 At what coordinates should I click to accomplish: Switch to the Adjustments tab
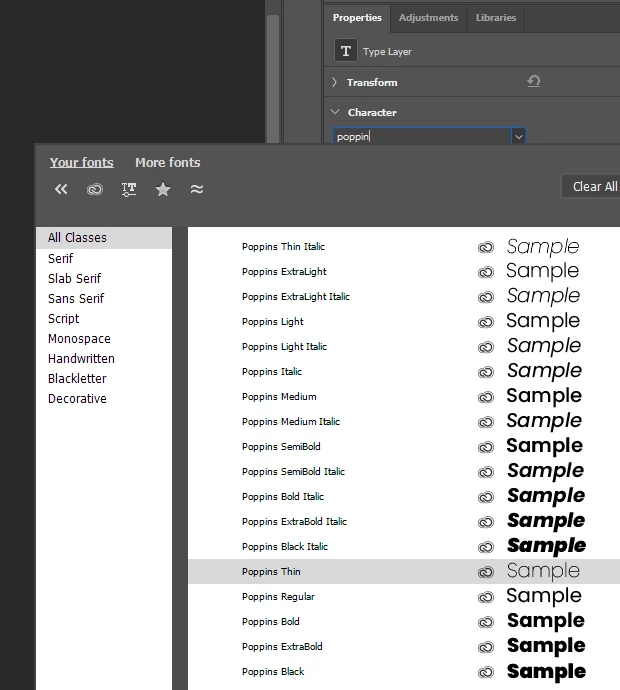pos(428,18)
